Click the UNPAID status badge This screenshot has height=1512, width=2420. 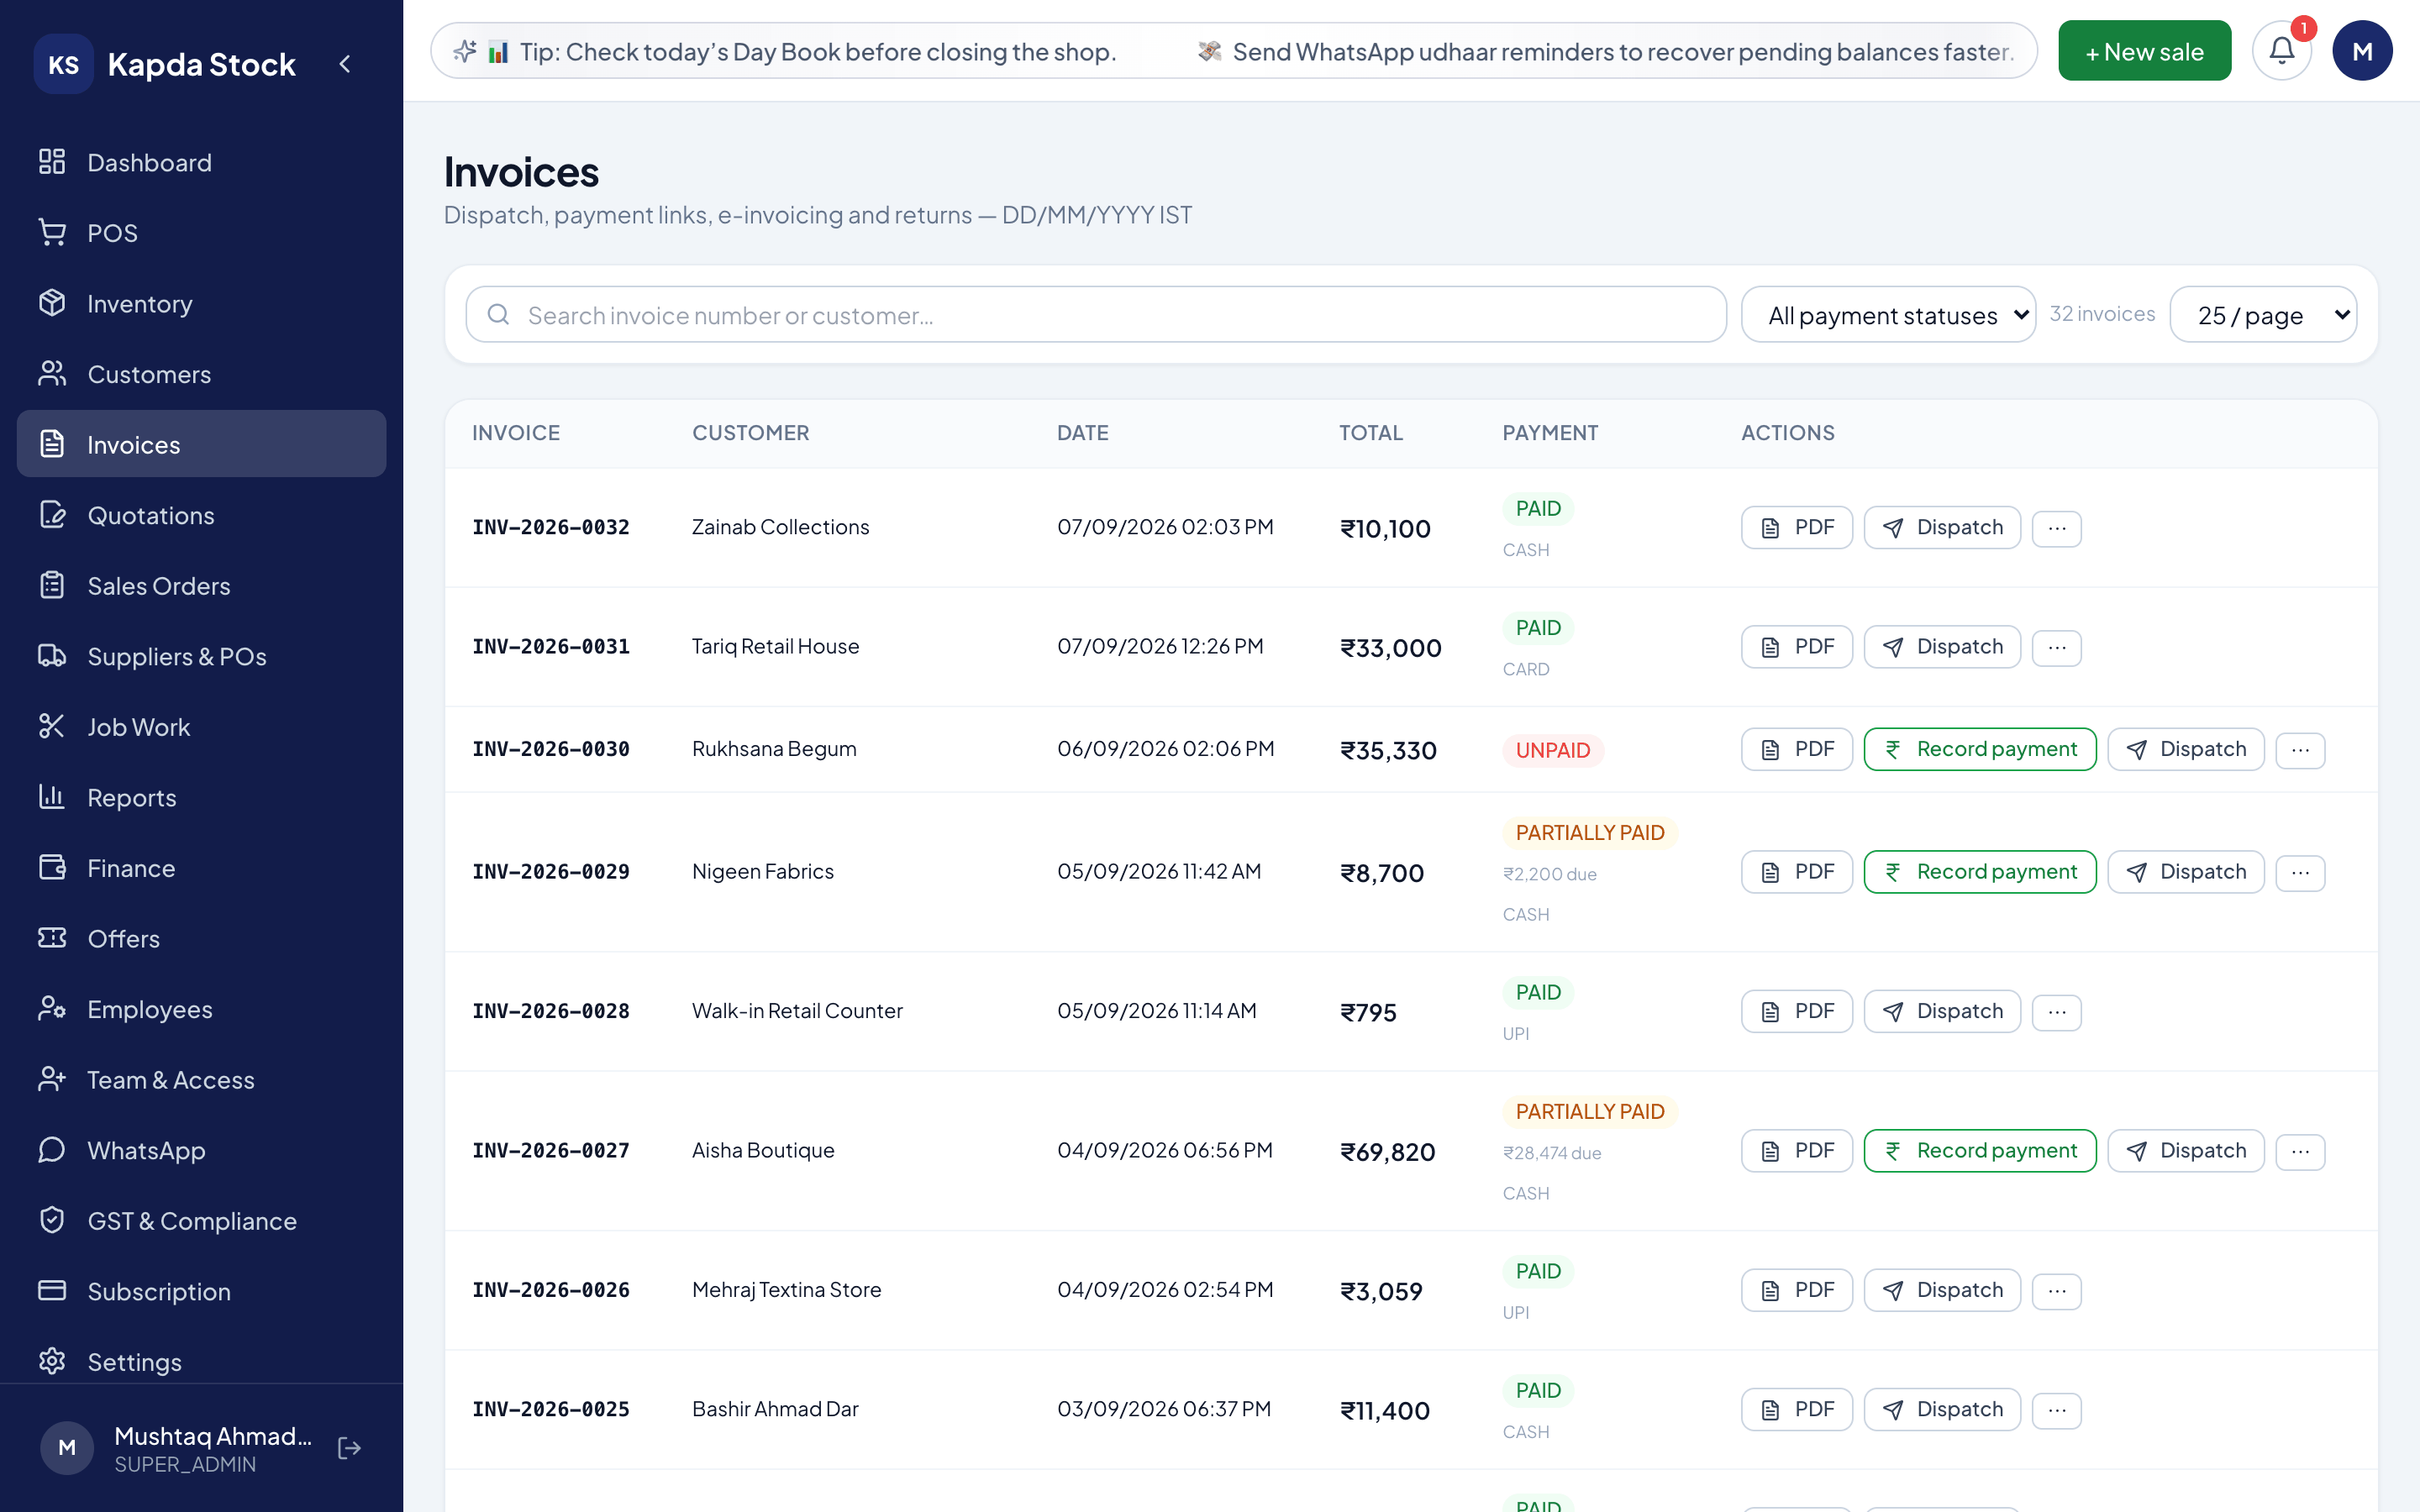(1552, 750)
